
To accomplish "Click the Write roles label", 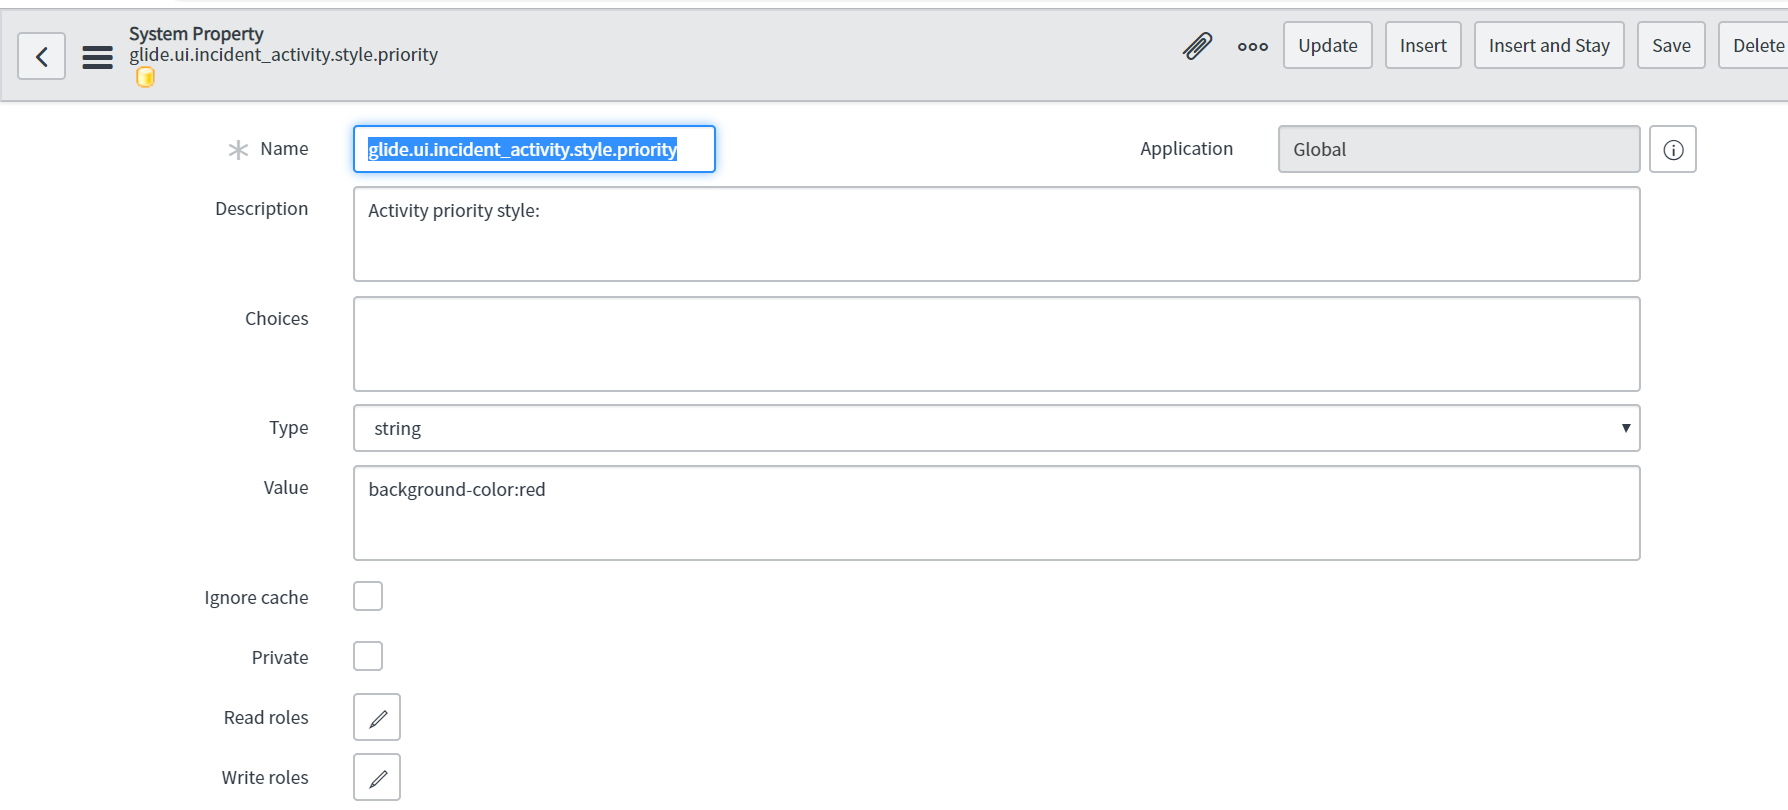I will [265, 778].
